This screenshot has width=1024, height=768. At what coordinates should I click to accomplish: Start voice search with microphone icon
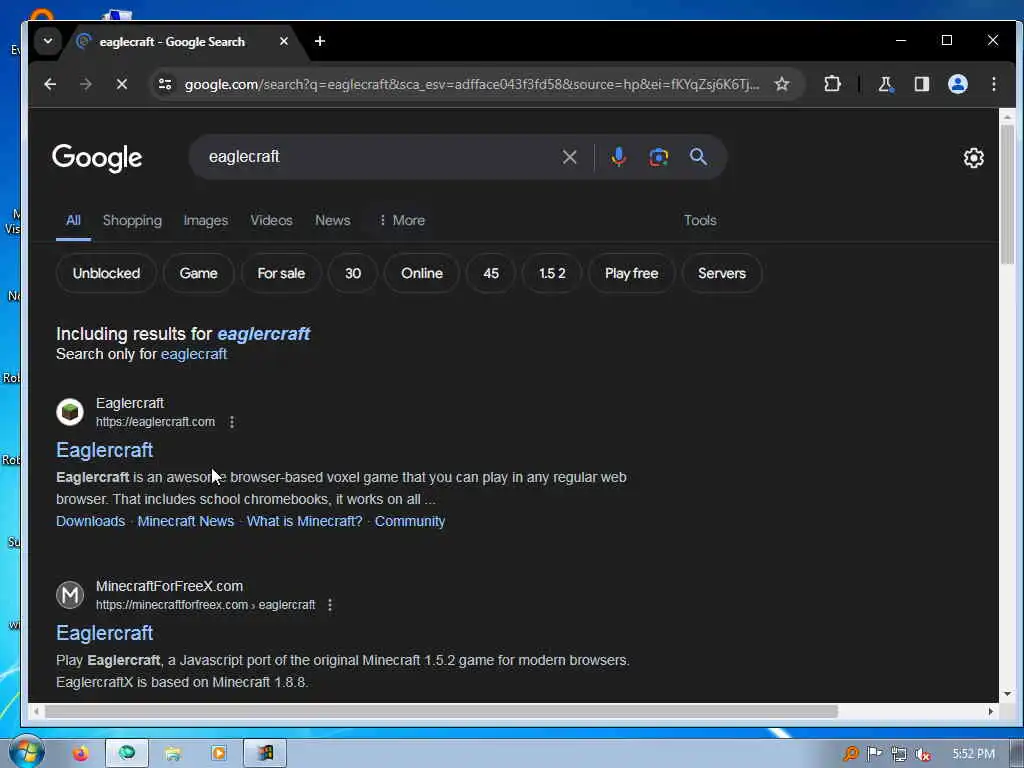pyautogui.click(x=618, y=157)
